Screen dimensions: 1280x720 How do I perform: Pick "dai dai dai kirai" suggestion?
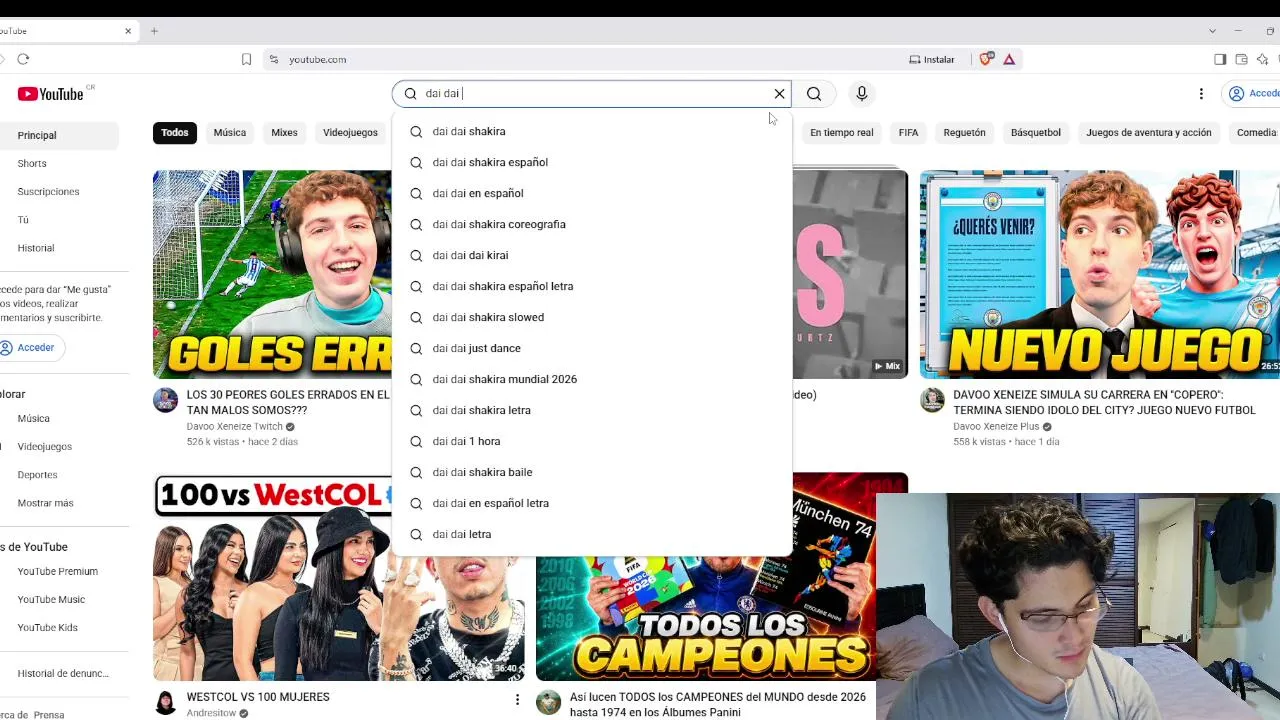pyautogui.click(x=592, y=255)
